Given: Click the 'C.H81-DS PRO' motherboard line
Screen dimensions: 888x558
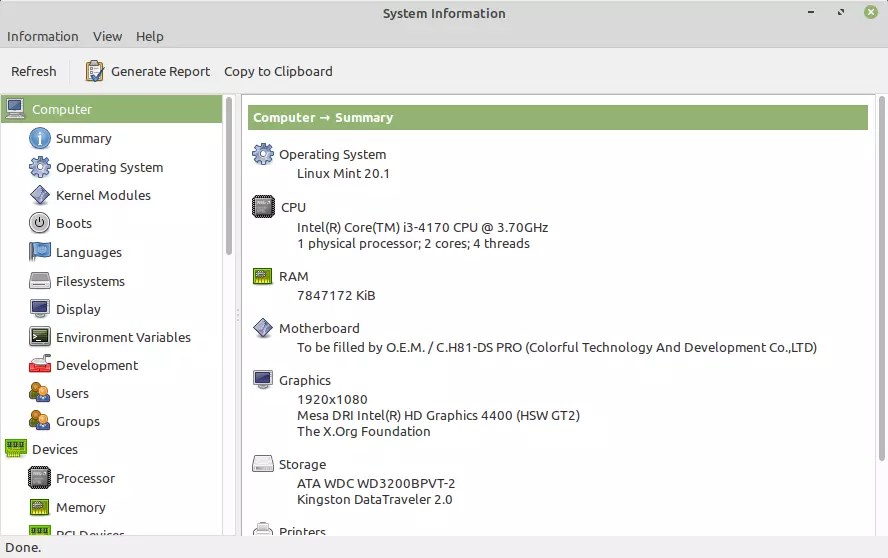Looking at the screenshot, I should pos(557,347).
